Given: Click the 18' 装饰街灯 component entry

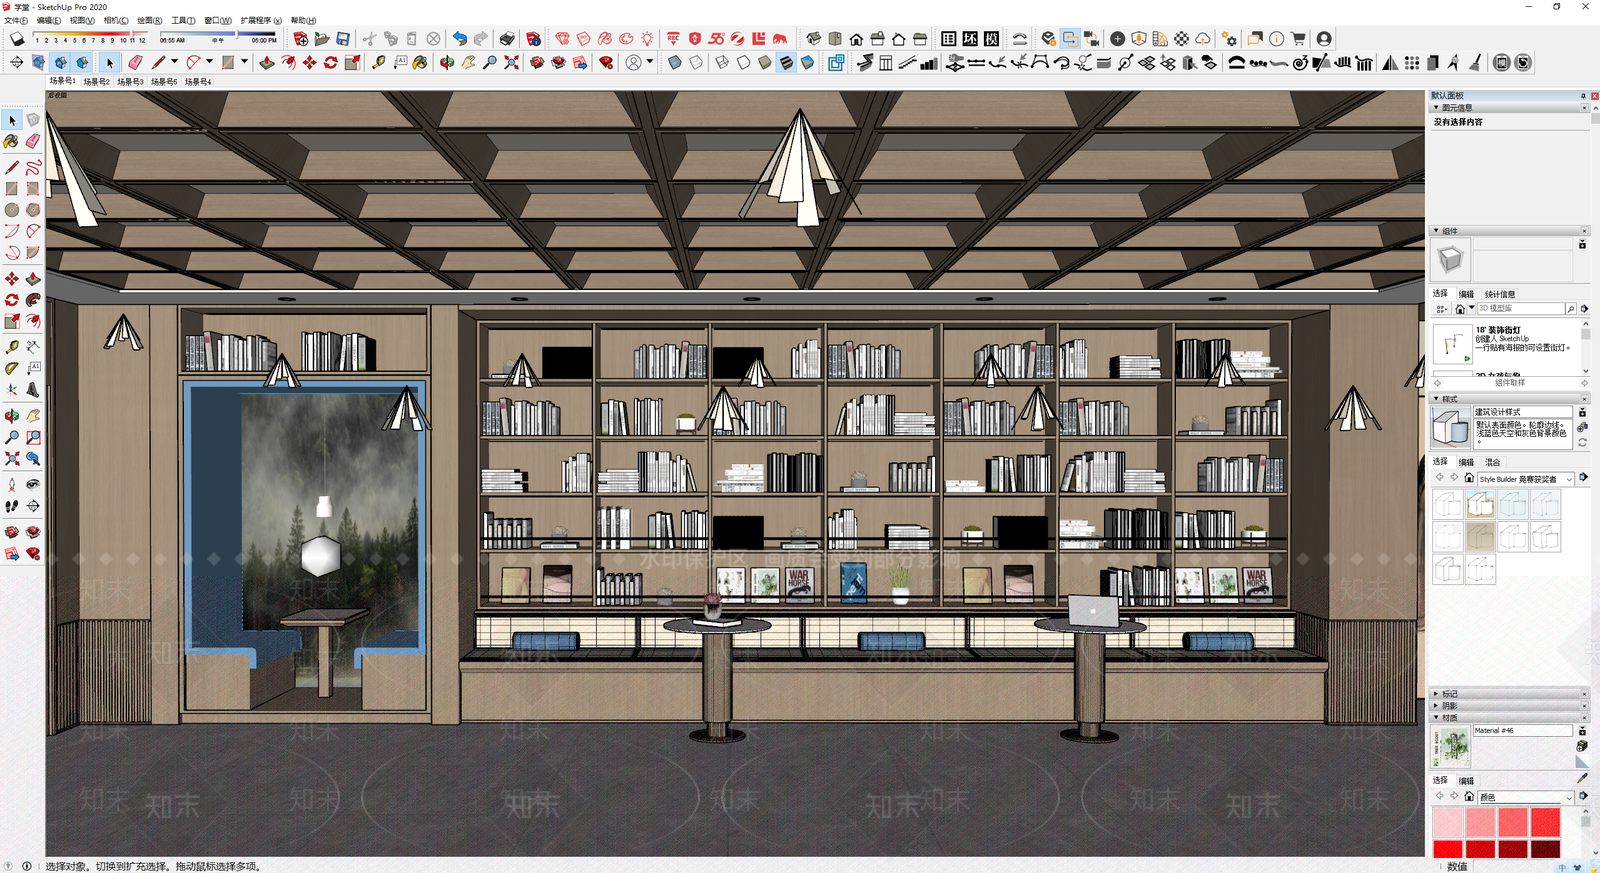Looking at the screenshot, I should pos(1507,342).
